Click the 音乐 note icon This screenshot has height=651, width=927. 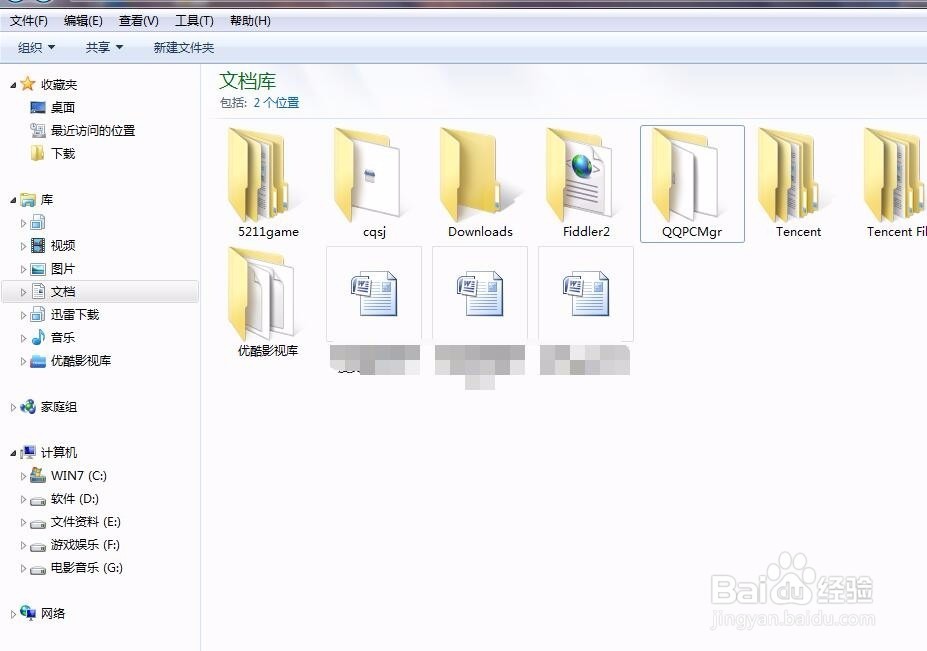point(38,337)
